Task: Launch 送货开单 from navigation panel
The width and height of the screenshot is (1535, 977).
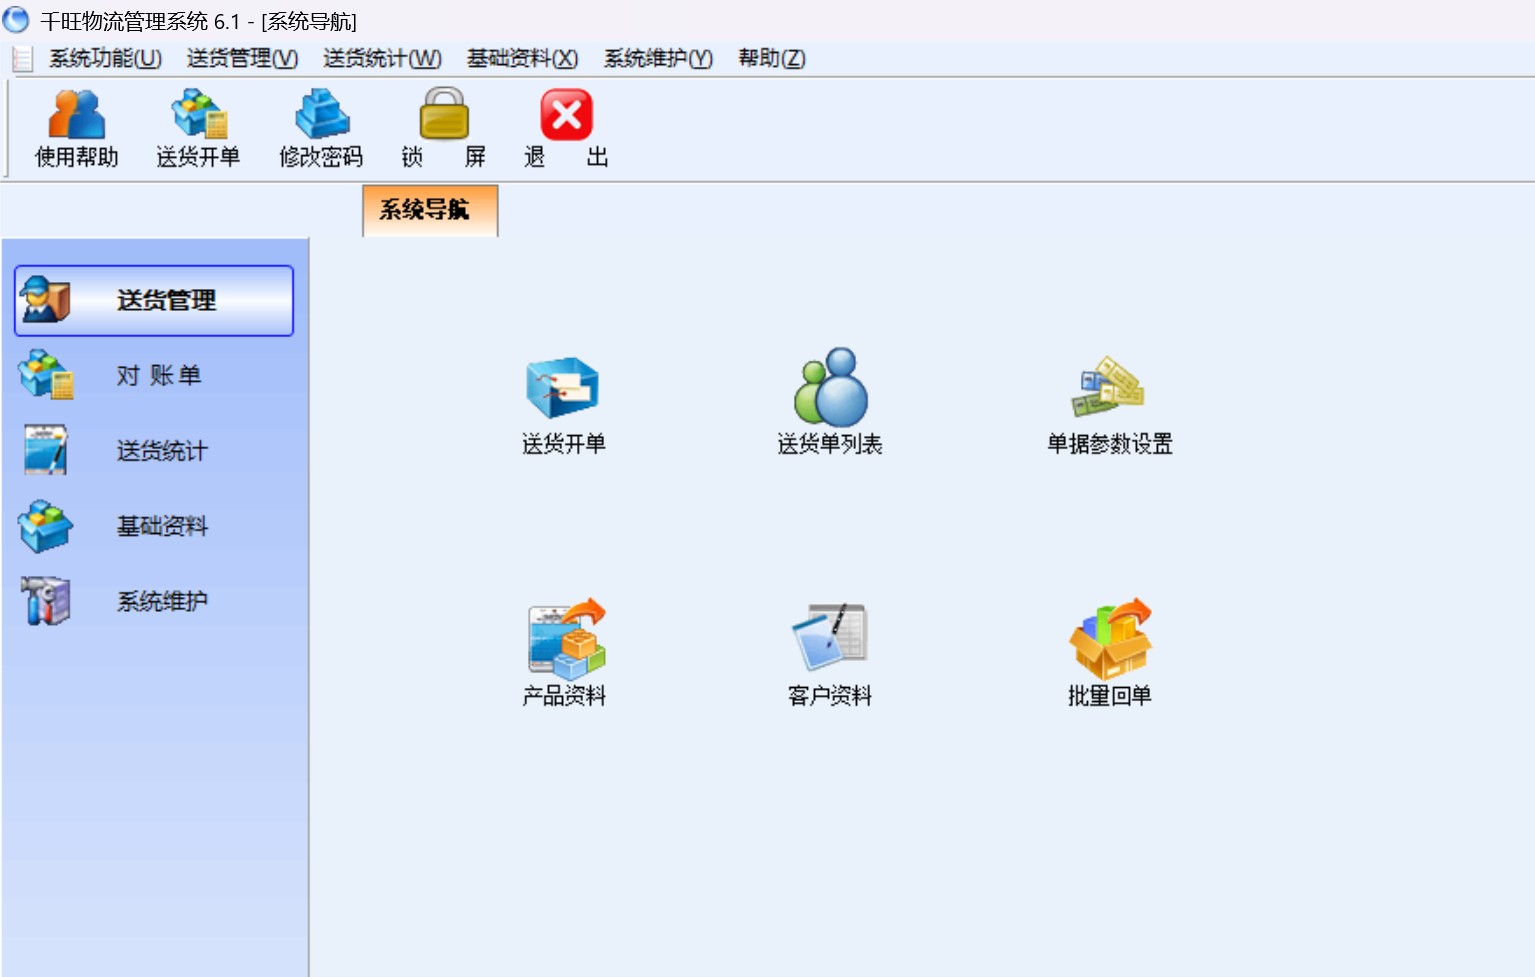Action: tap(563, 406)
